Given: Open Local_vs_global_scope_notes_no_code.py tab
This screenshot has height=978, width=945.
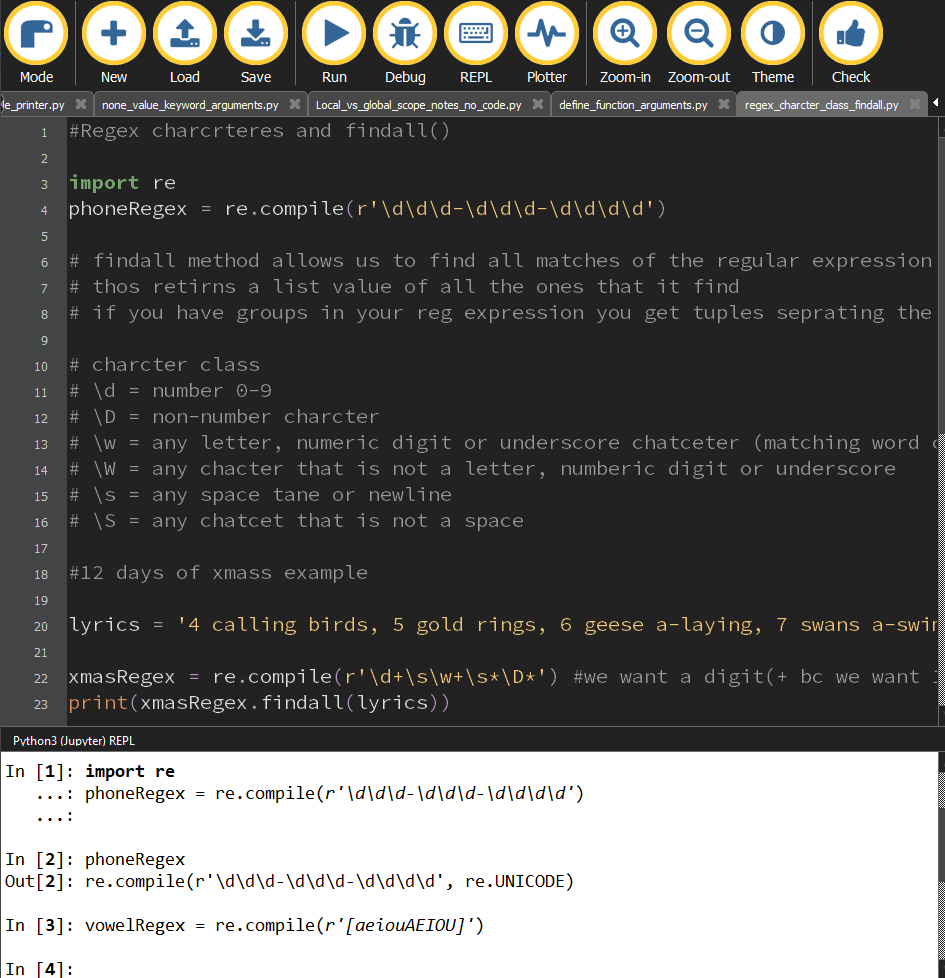Looking at the screenshot, I should (419, 105).
